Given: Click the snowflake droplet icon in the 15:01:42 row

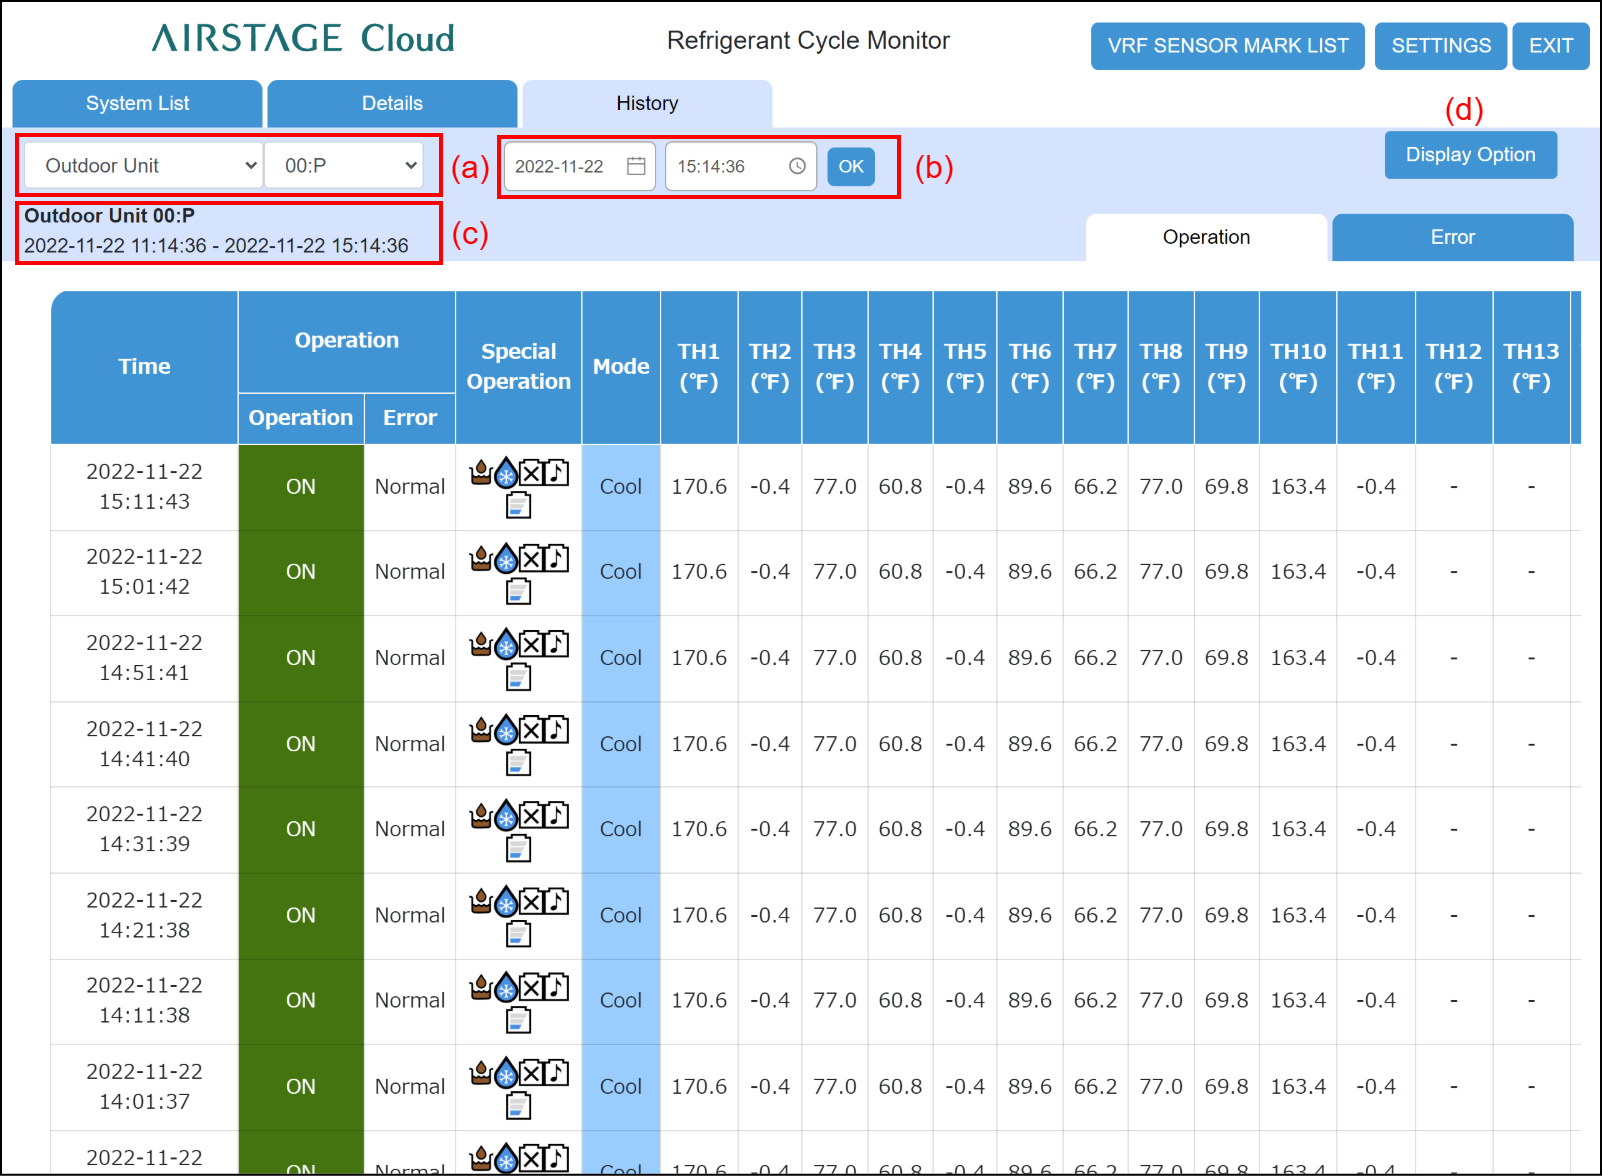Looking at the screenshot, I should (506, 558).
